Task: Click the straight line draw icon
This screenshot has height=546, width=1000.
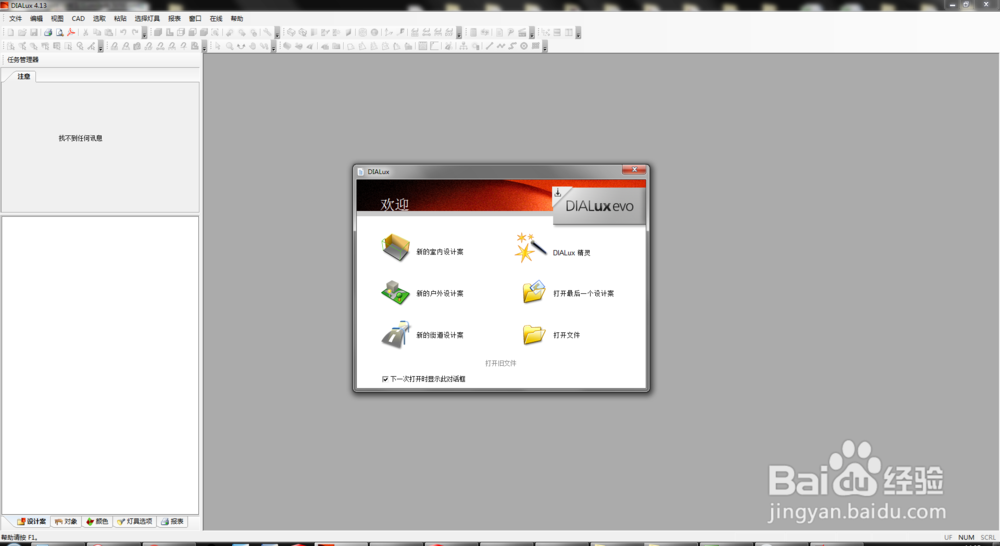Action: pos(489,46)
